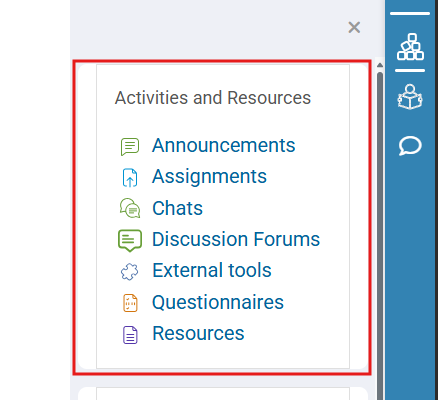Click the Resources purple document icon
438x400 pixels.
click(130, 335)
